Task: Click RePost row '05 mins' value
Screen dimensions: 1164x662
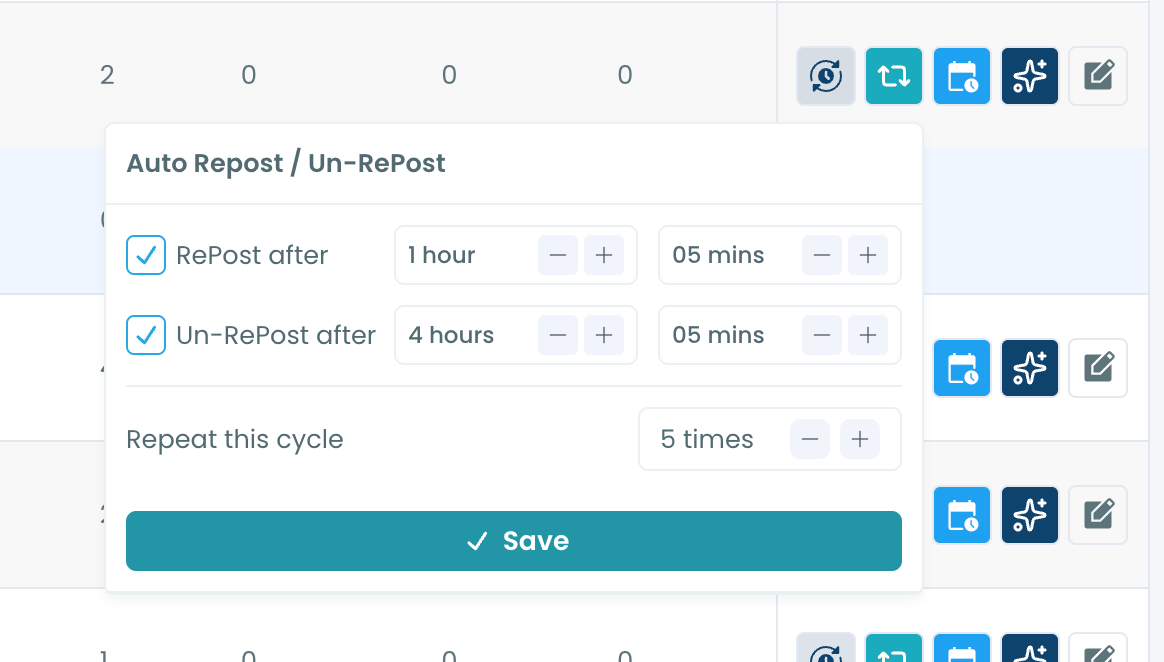Action: click(718, 255)
